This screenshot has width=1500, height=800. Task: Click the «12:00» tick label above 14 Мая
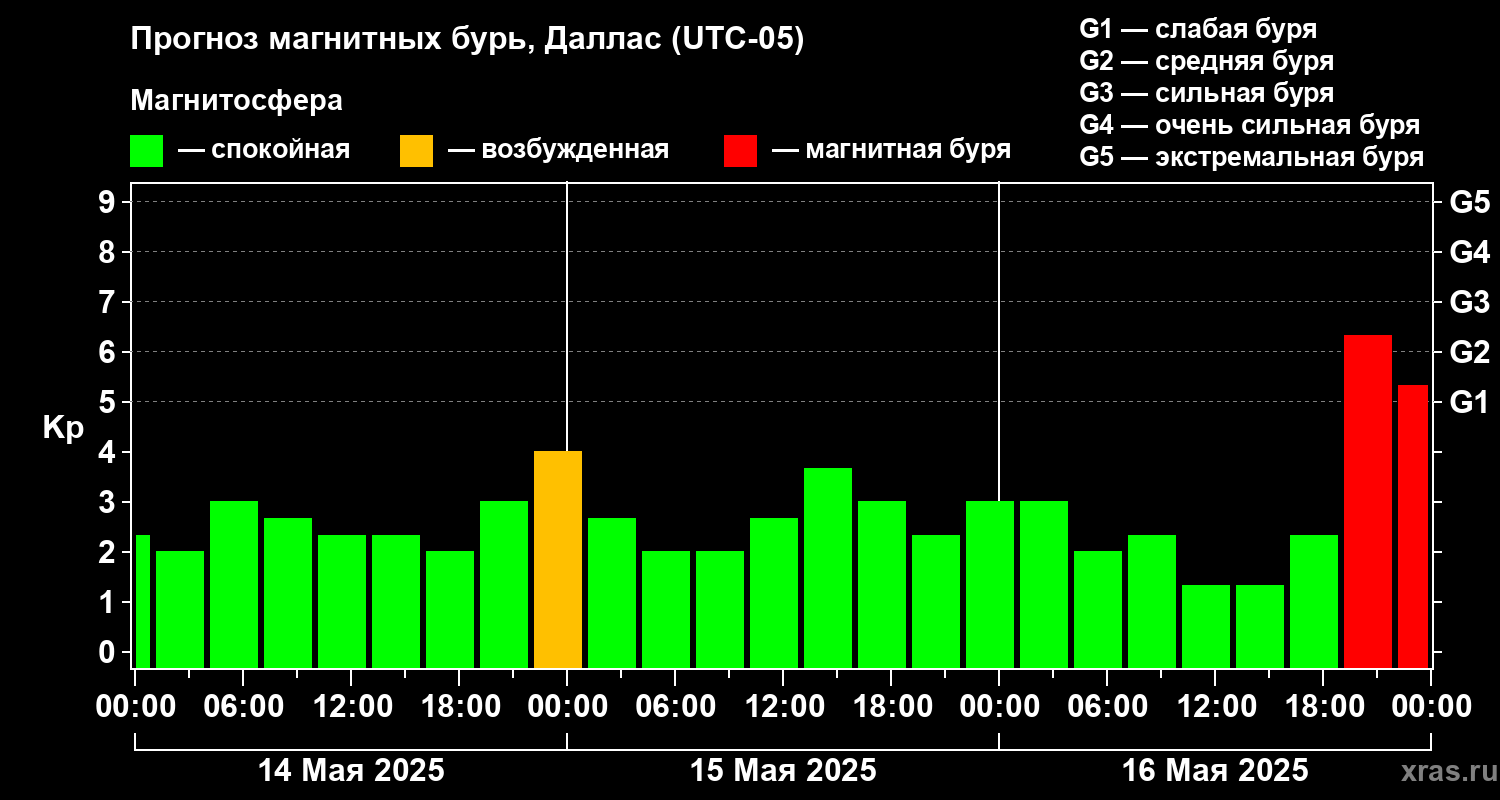pos(351,706)
